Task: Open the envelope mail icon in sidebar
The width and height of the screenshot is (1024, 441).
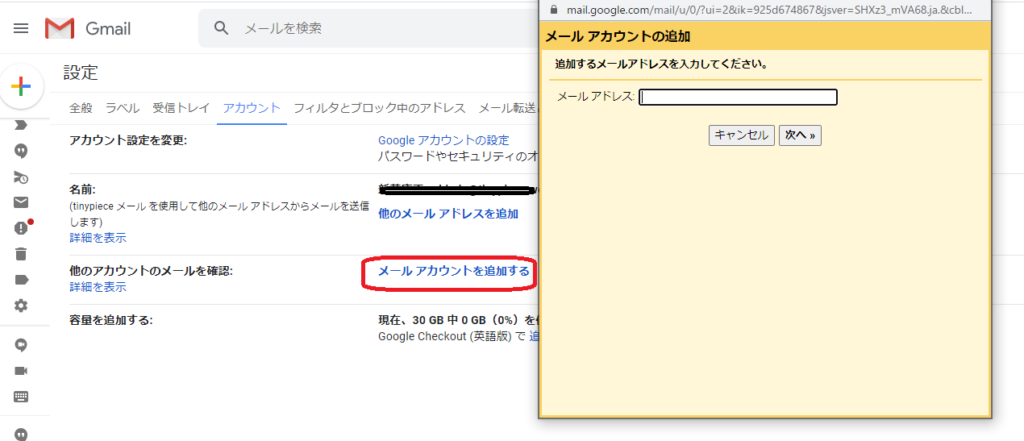Action: (x=21, y=203)
